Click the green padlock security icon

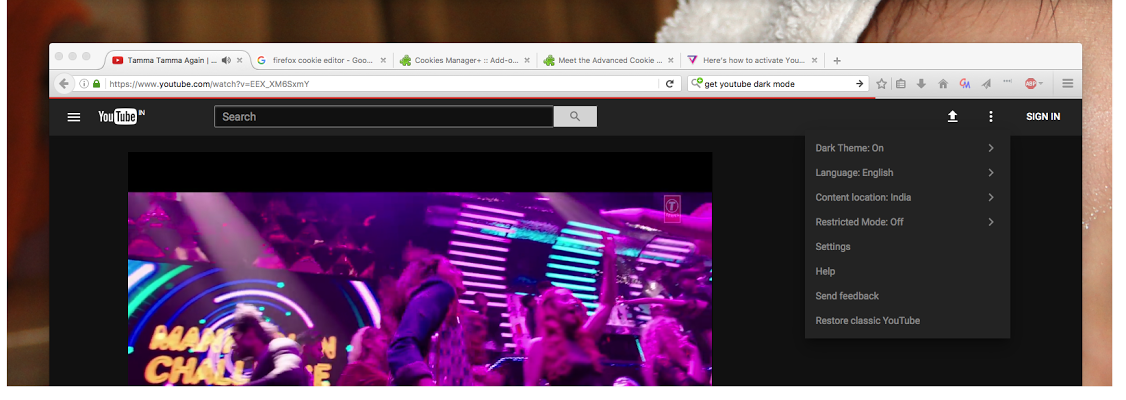tap(97, 84)
